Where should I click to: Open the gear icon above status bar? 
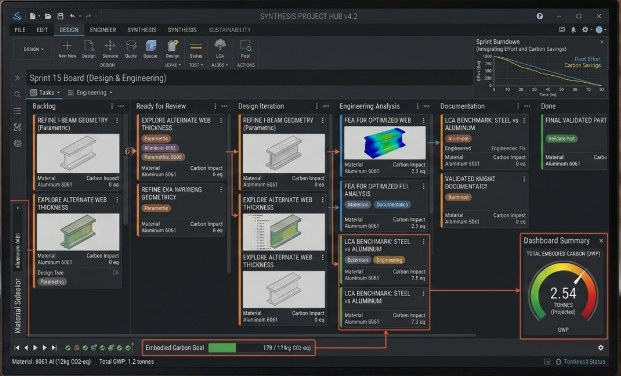pyautogui.click(x=601, y=347)
